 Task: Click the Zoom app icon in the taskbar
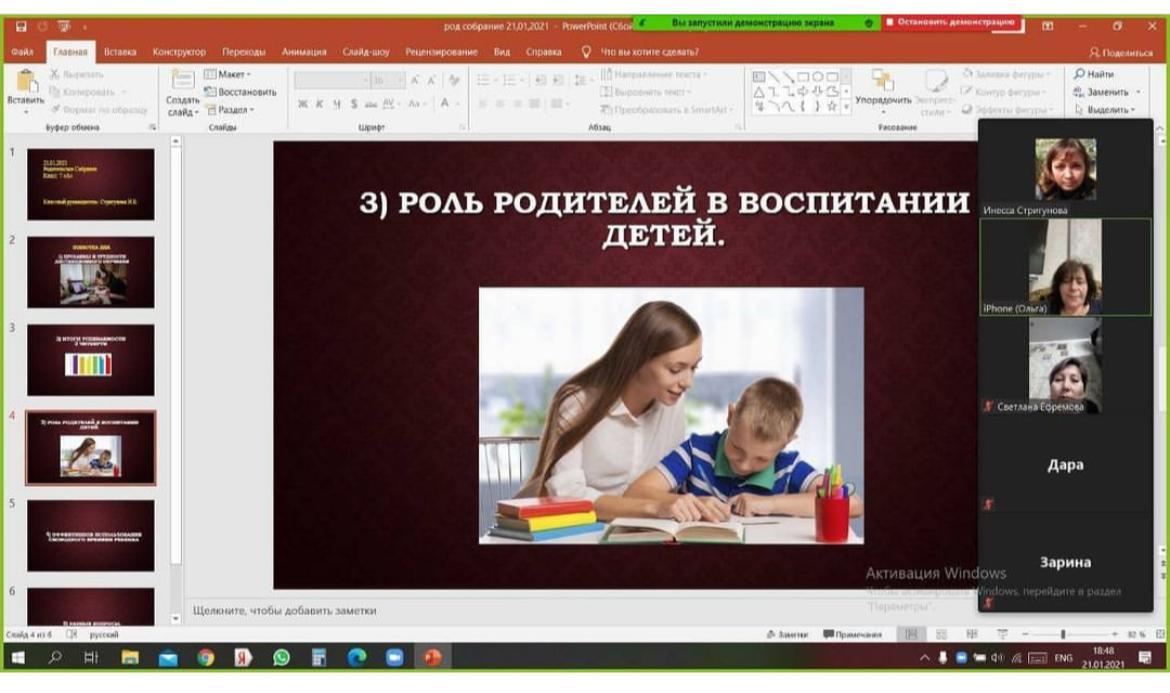[x=394, y=657]
